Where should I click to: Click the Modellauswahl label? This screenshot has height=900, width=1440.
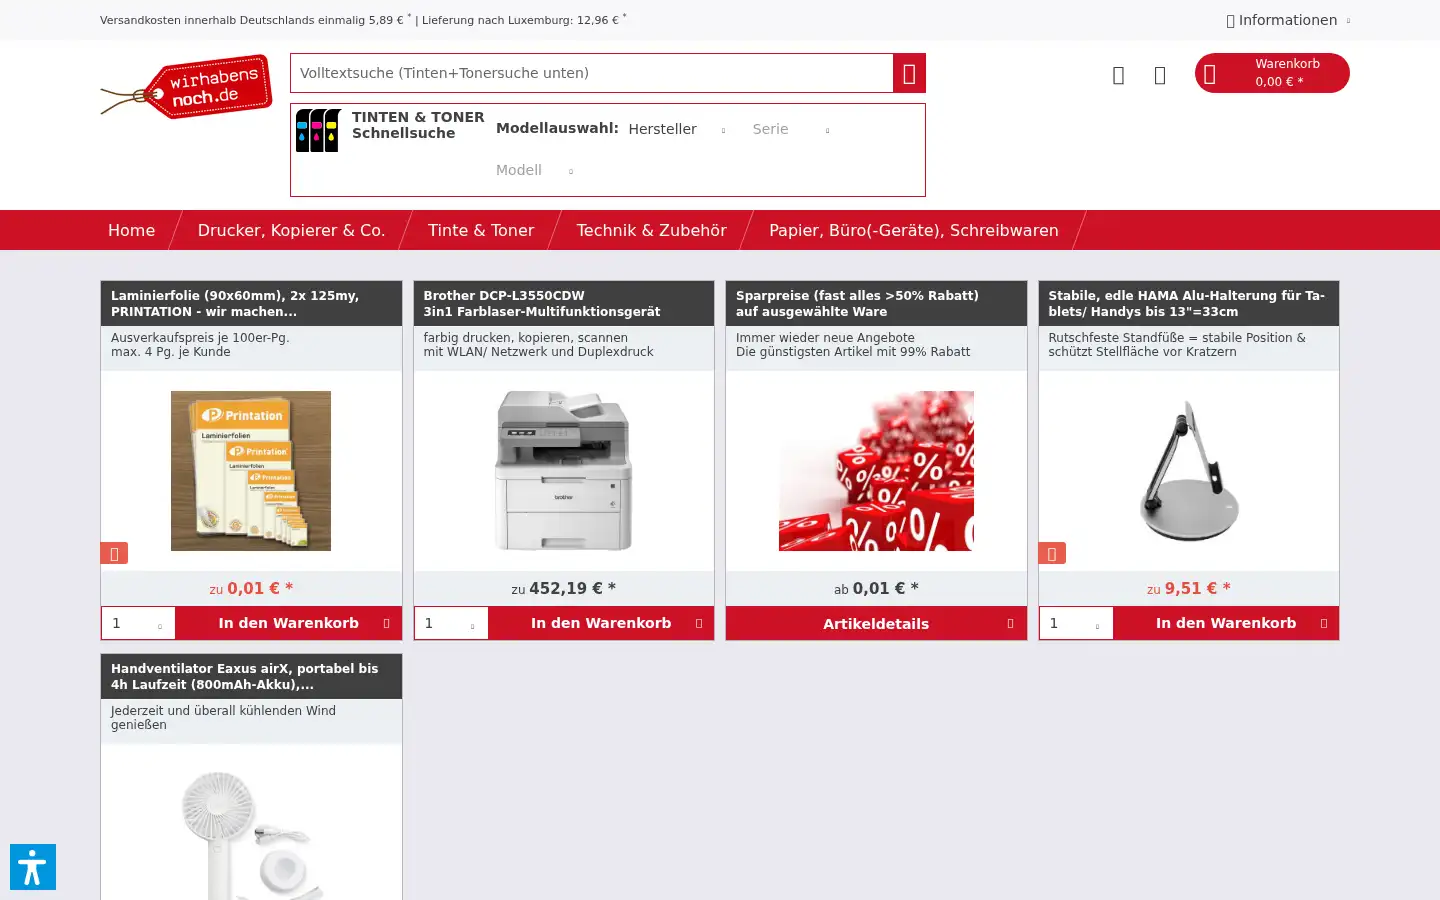[x=557, y=128]
